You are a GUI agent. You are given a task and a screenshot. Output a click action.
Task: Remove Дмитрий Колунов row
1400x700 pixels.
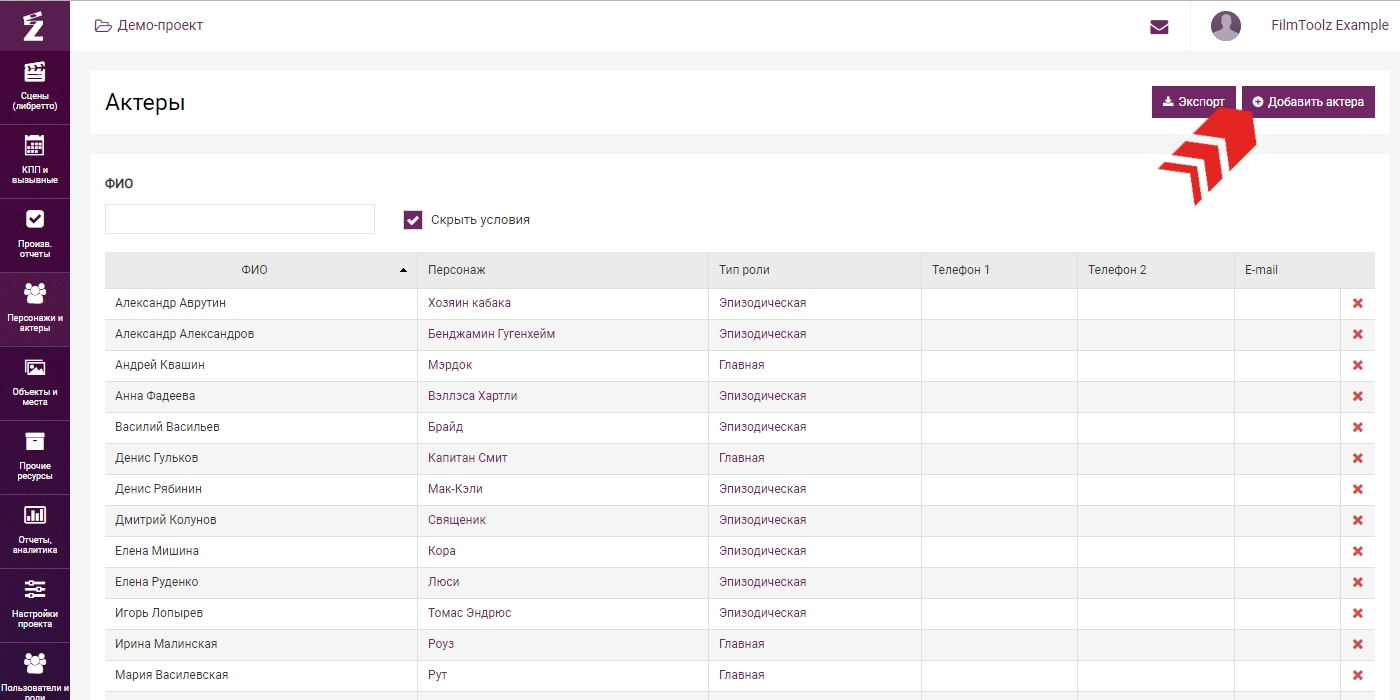(x=1357, y=520)
